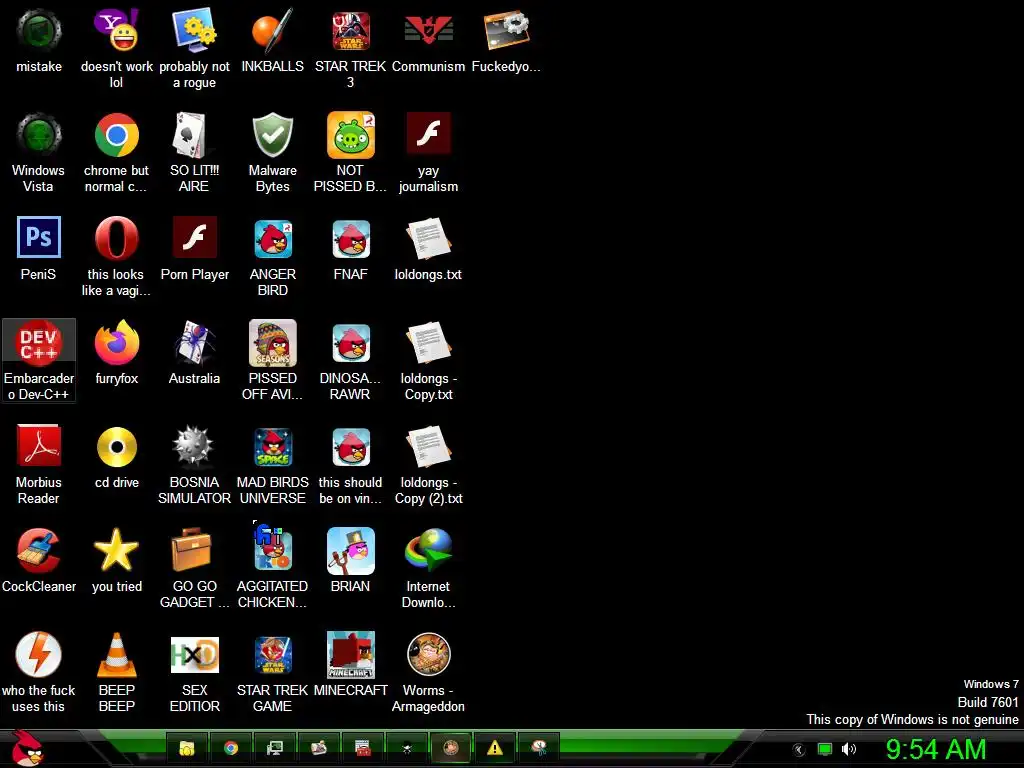Select the red Opera O icon
The image size is (1024, 768).
coord(116,238)
